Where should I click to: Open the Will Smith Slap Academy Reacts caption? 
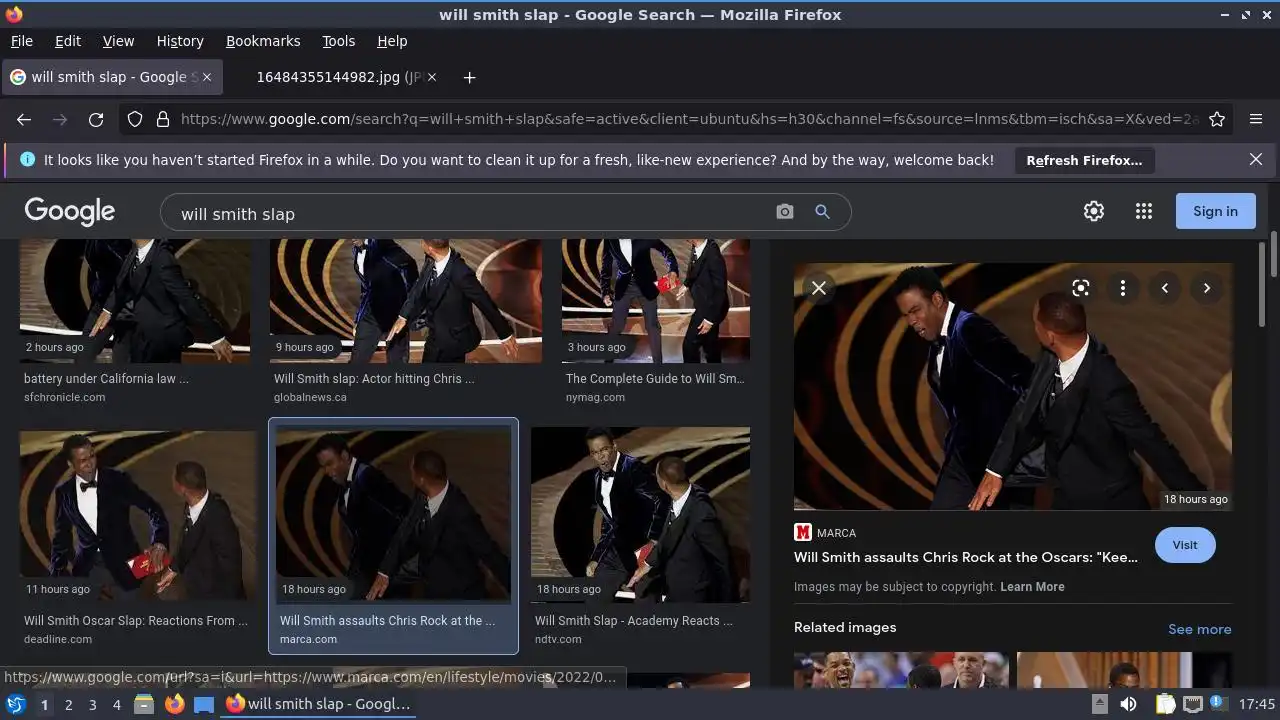[x=634, y=621]
